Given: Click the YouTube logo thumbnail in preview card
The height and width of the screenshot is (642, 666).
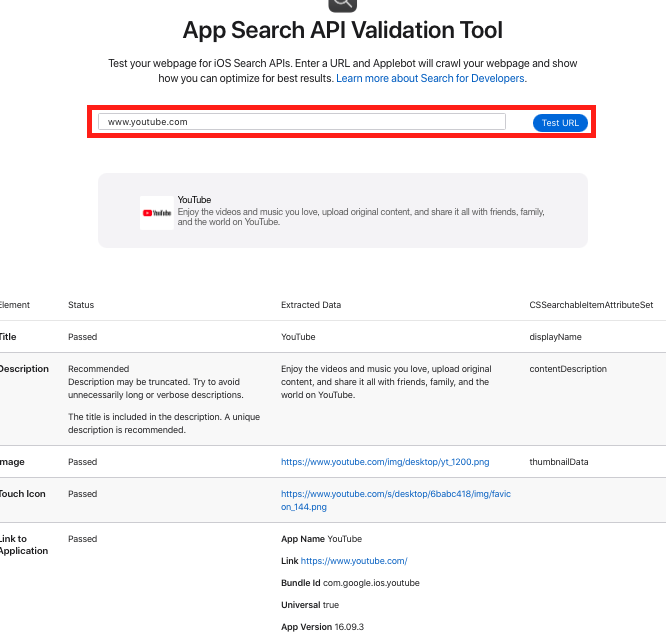Looking at the screenshot, I should 157,213.
